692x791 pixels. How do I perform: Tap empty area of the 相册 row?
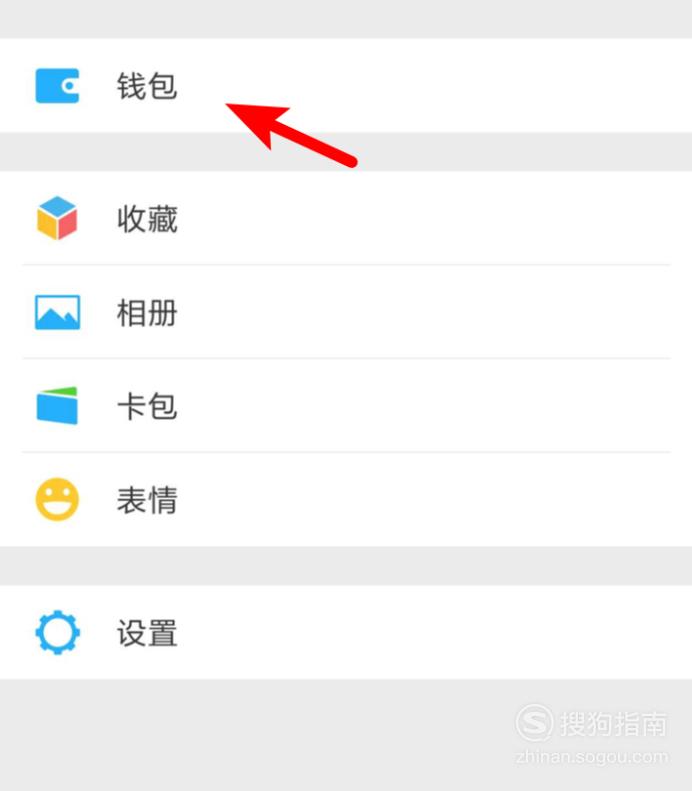424,312
